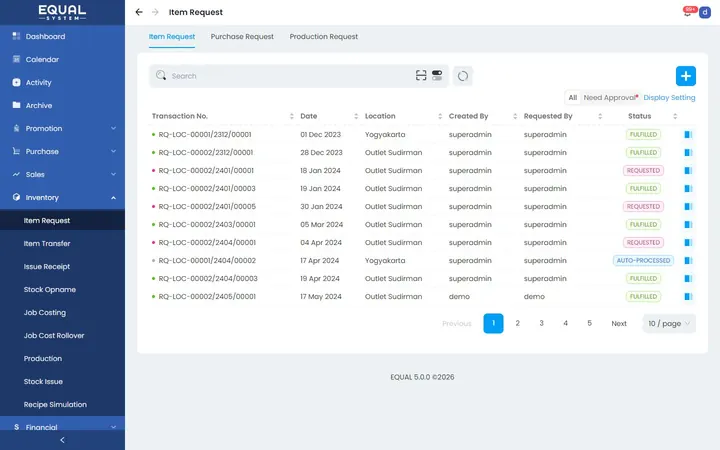Open details icon for RQ-LOC-00002/2401/00001
This screenshot has width=720, height=450.
[688, 170]
